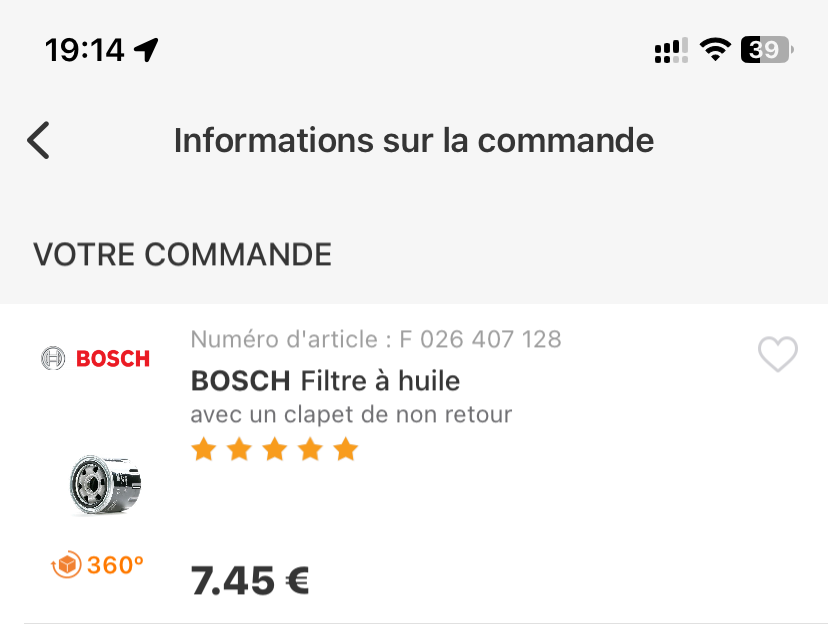Click the fifth orange rating star
828x632 pixels.
click(x=346, y=449)
